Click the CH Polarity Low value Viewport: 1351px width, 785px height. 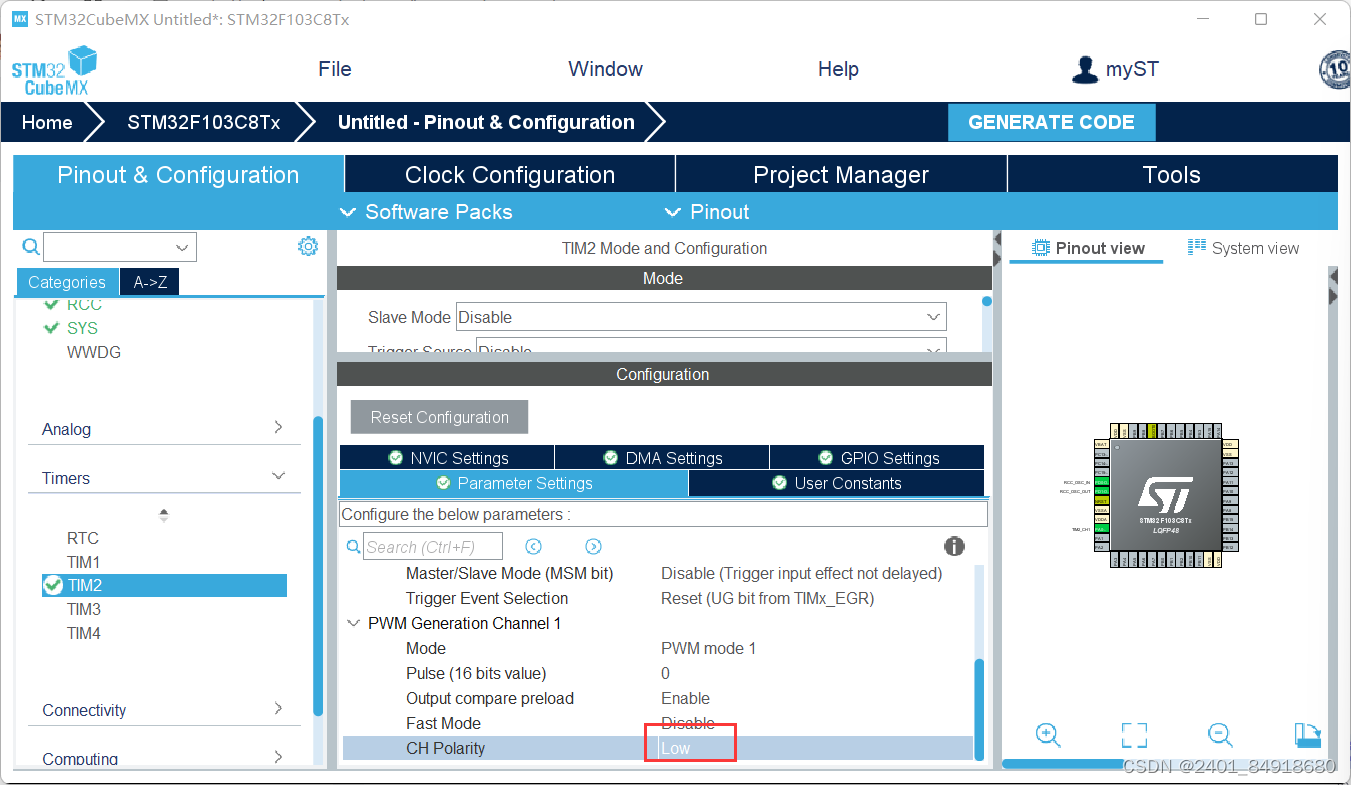pyautogui.click(x=676, y=748)
